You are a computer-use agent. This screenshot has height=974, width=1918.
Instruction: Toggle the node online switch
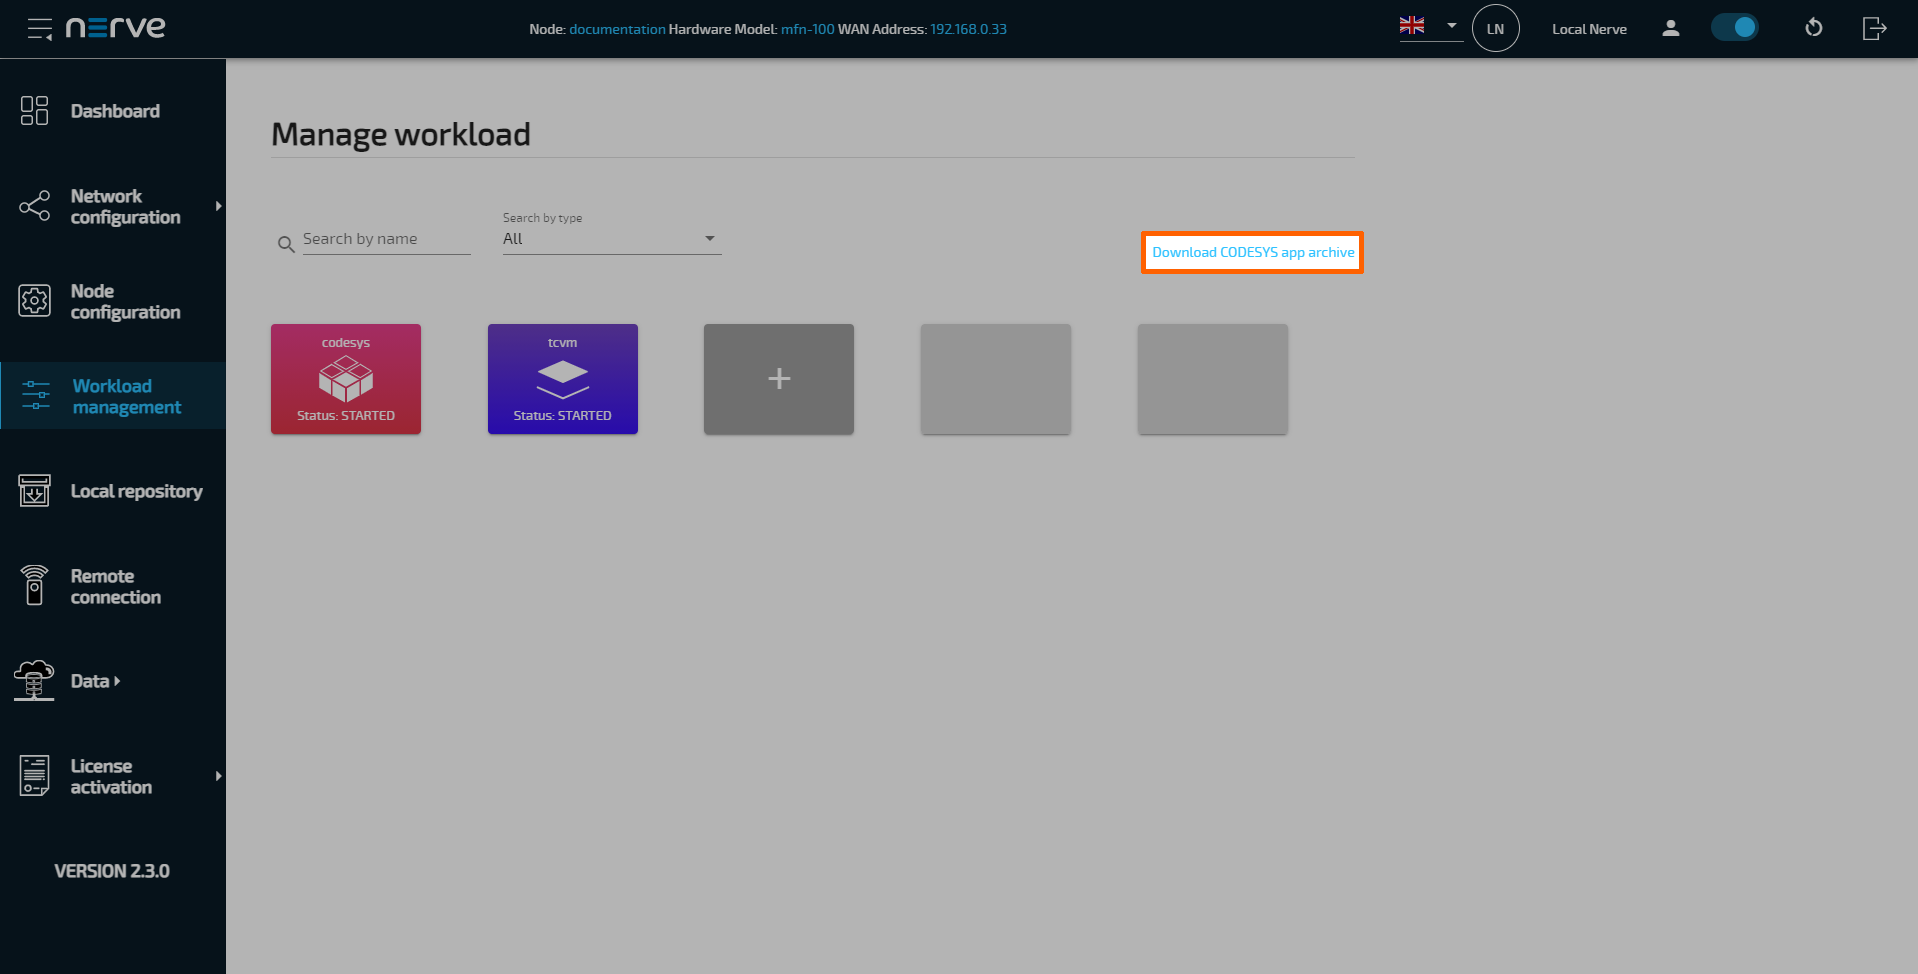click(1735, 27)
